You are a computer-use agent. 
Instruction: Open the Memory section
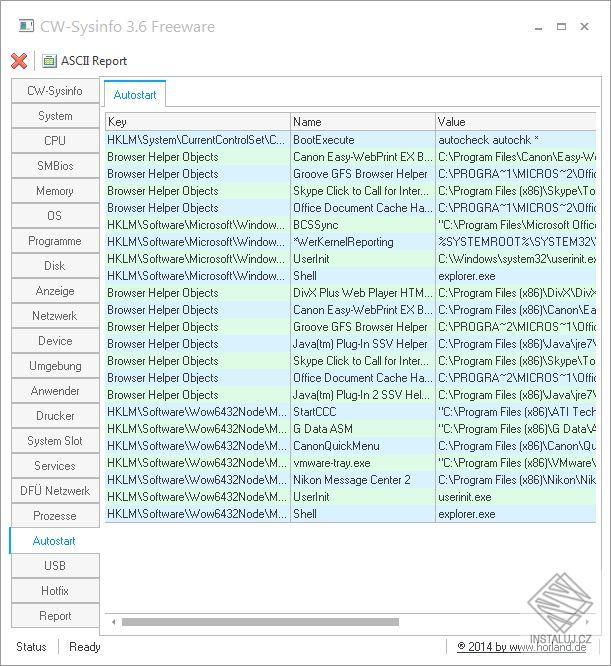(x=55, y=191)
